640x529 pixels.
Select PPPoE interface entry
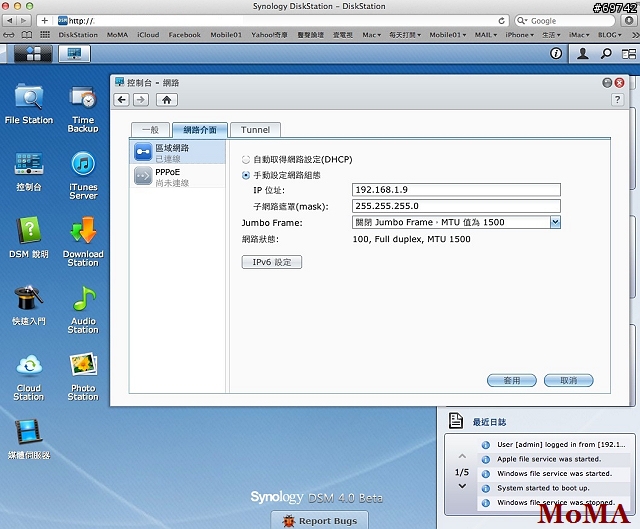click(178, 177)
